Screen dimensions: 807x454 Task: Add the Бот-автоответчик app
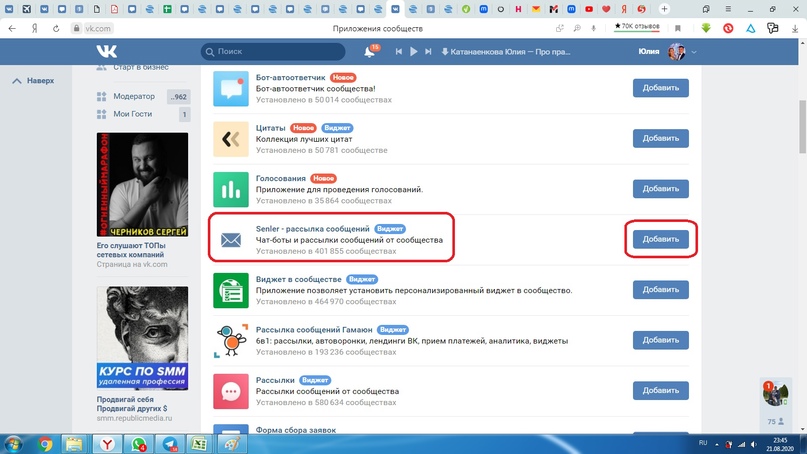(660, 88)
